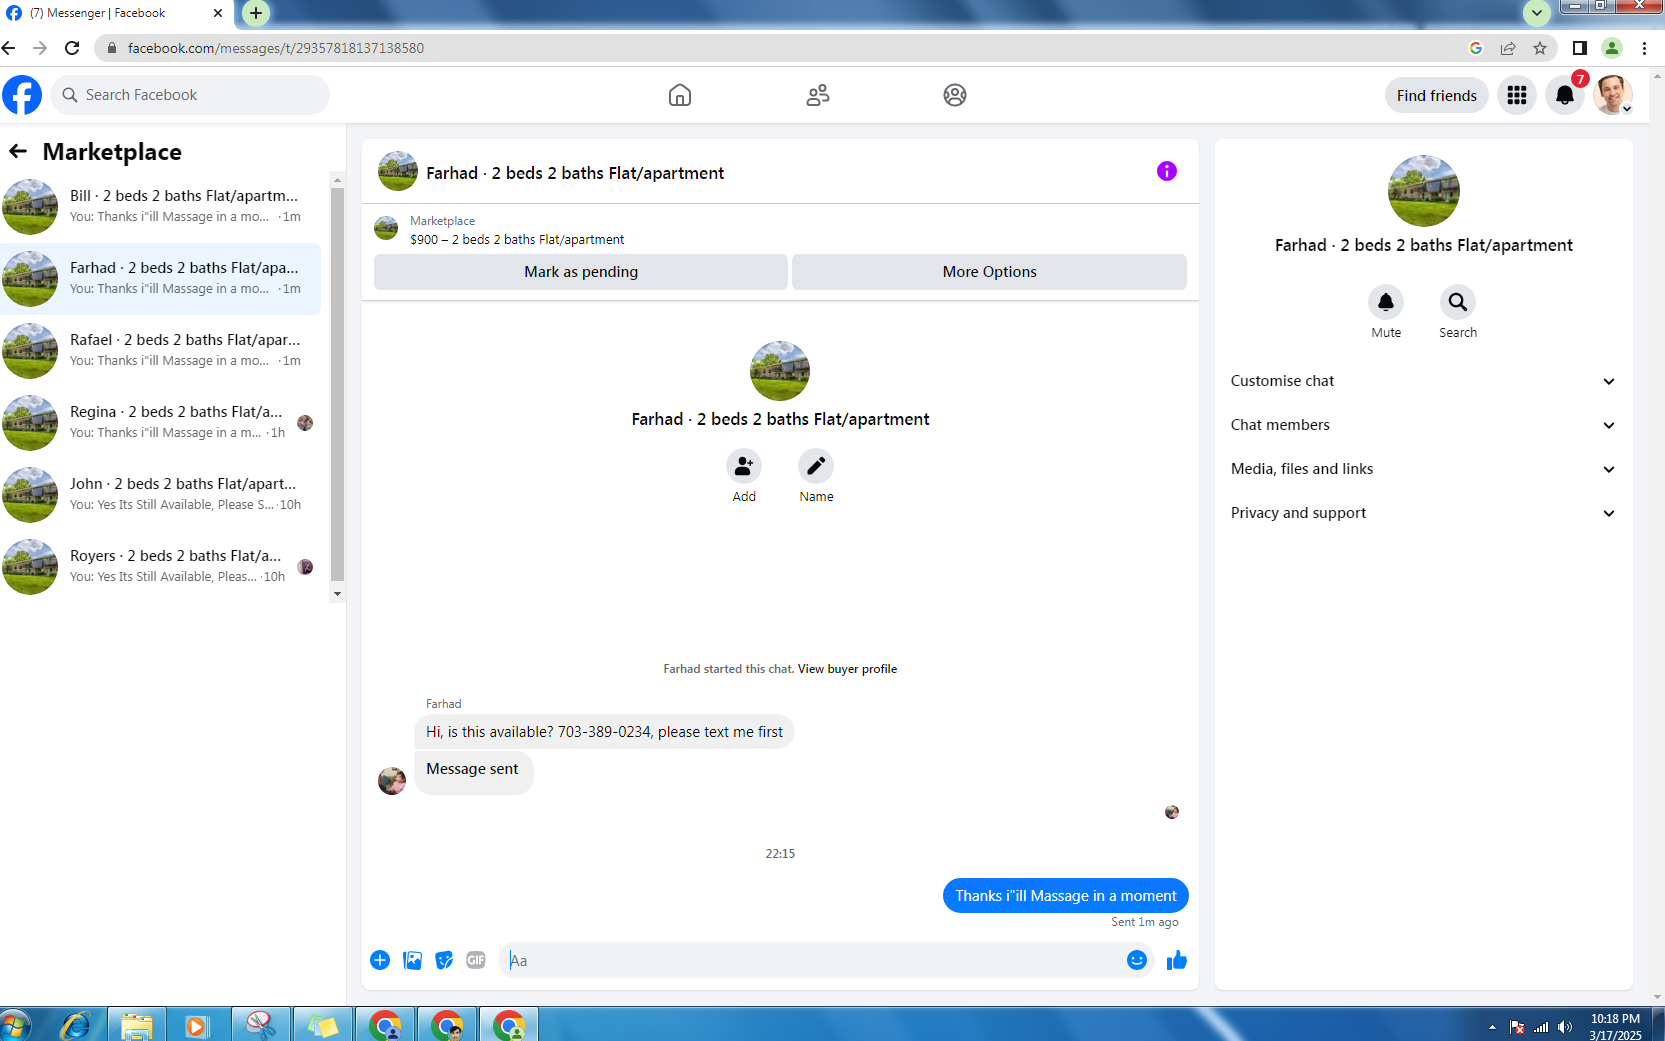Click Farhad's message with phone number

click(604, 732)
